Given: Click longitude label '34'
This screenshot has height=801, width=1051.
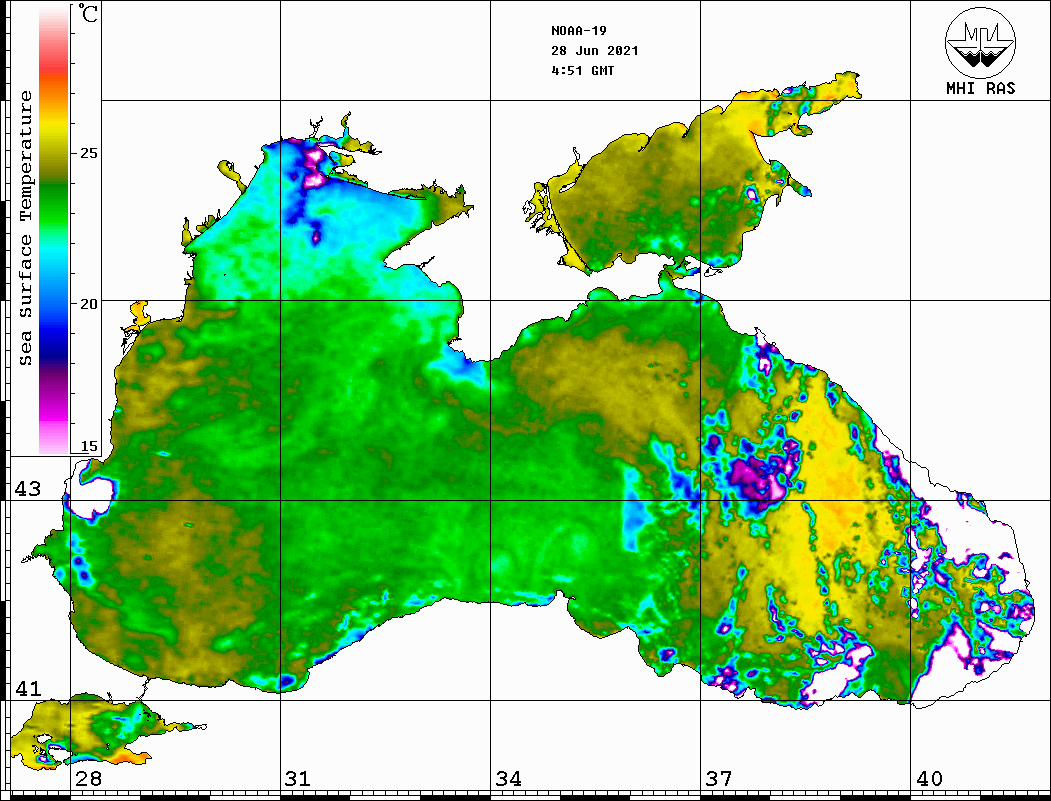Looking at the screenshot, I should 509,778.
